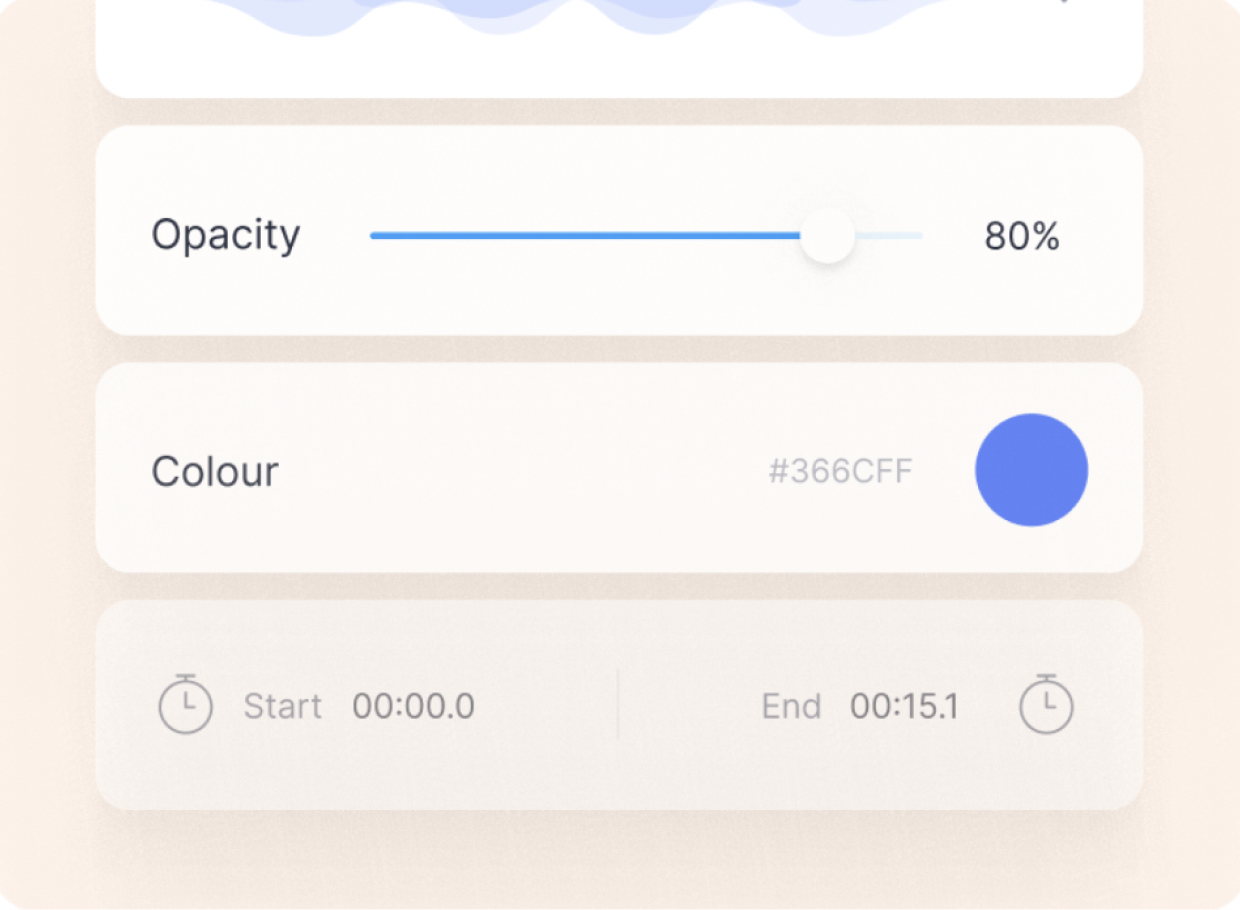Image resolution: width=1240 pixels, height=910 pixels.
Task: Set the End time 00:15.1 field
Action: coord(904,707)
